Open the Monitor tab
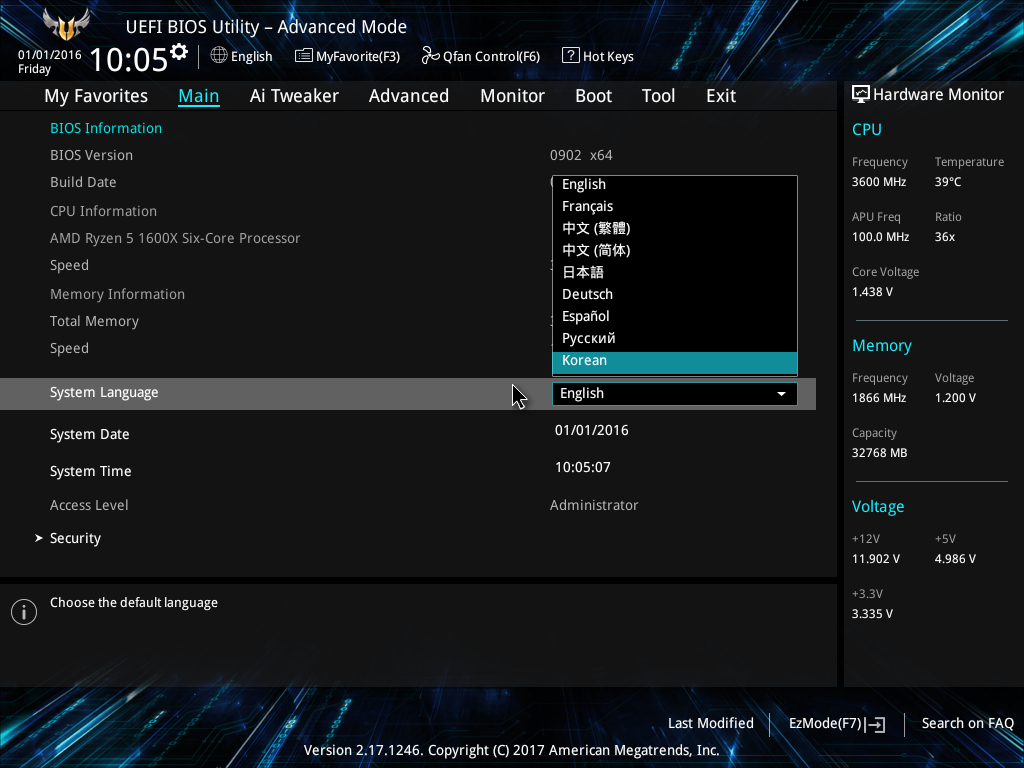 (x=512, y=96)
